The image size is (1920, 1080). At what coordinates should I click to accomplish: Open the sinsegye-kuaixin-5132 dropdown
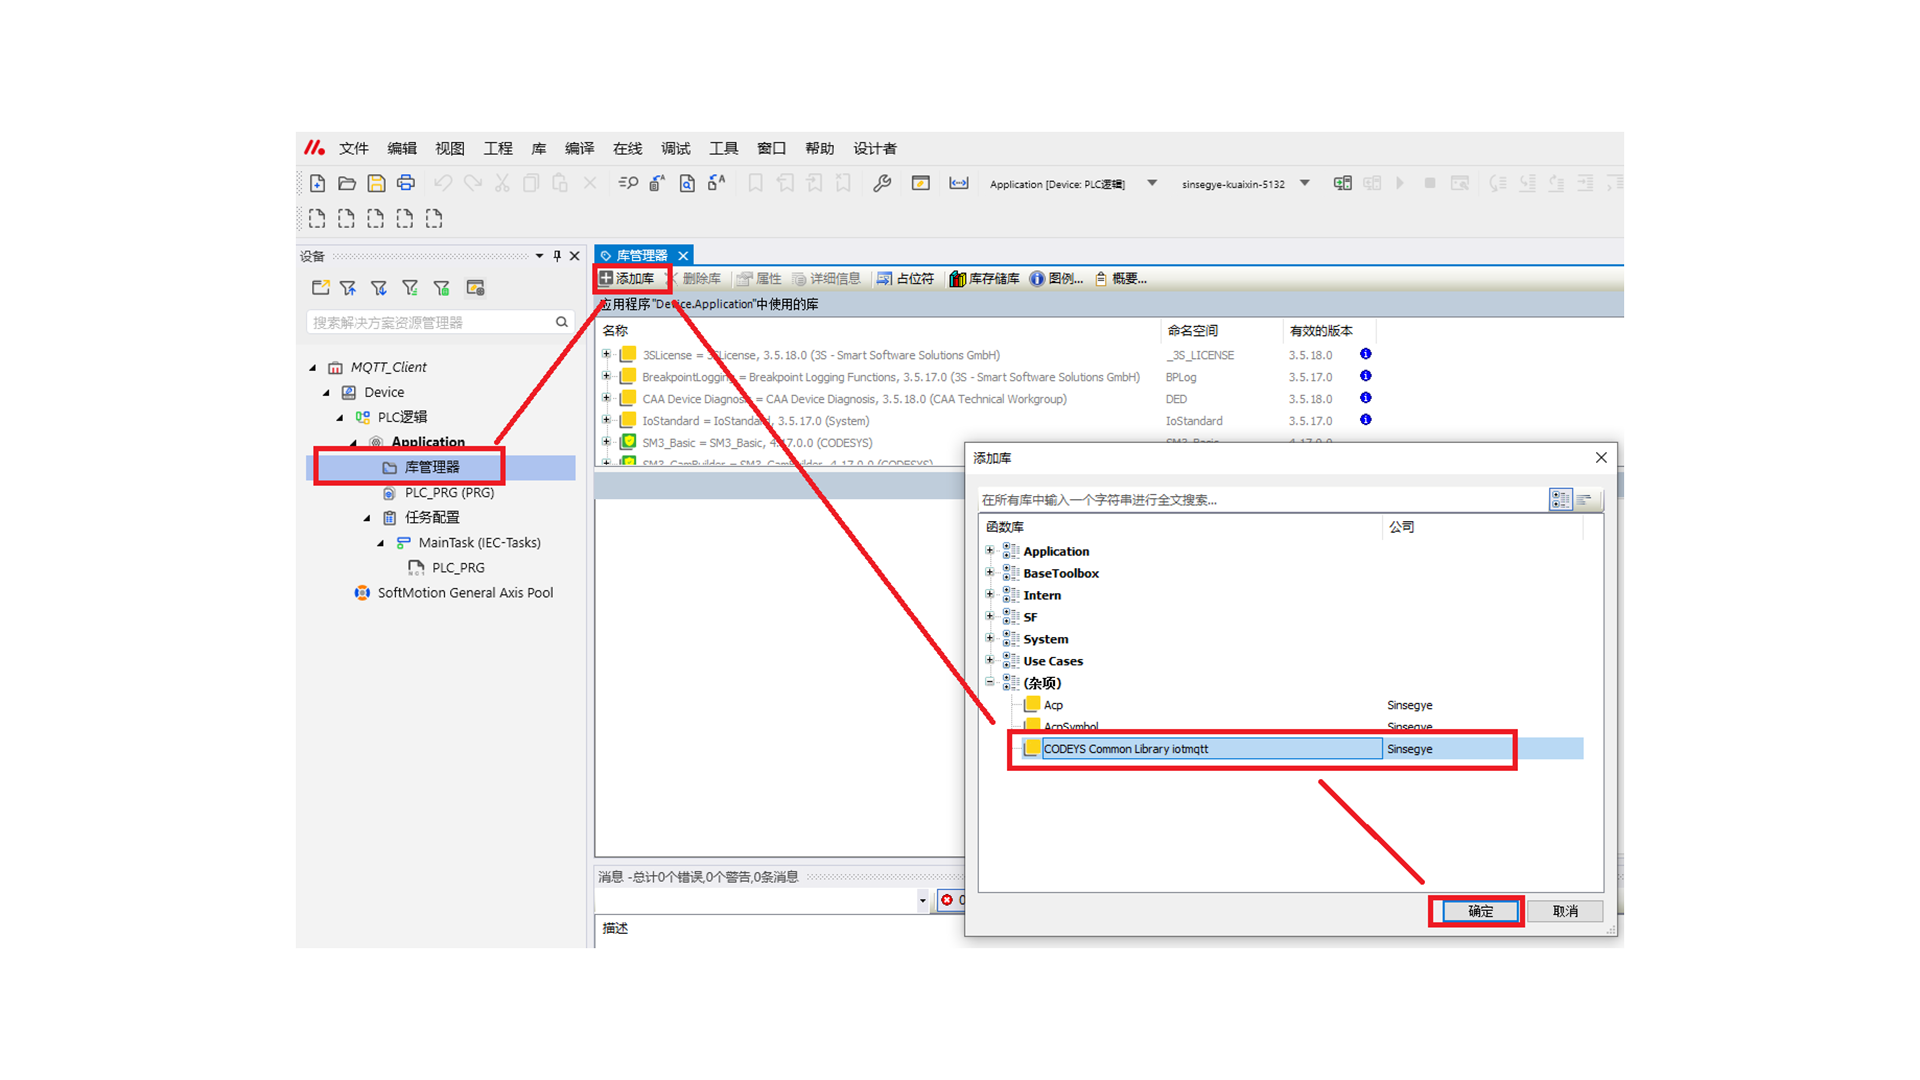coord(1304,183)
